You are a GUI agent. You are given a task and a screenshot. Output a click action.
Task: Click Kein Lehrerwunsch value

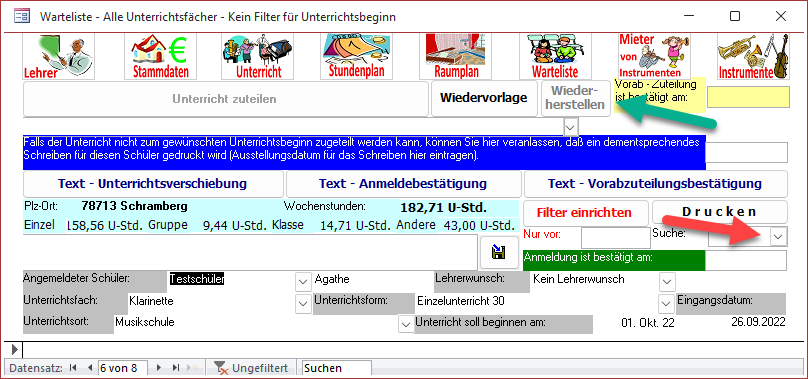(579, 279)
